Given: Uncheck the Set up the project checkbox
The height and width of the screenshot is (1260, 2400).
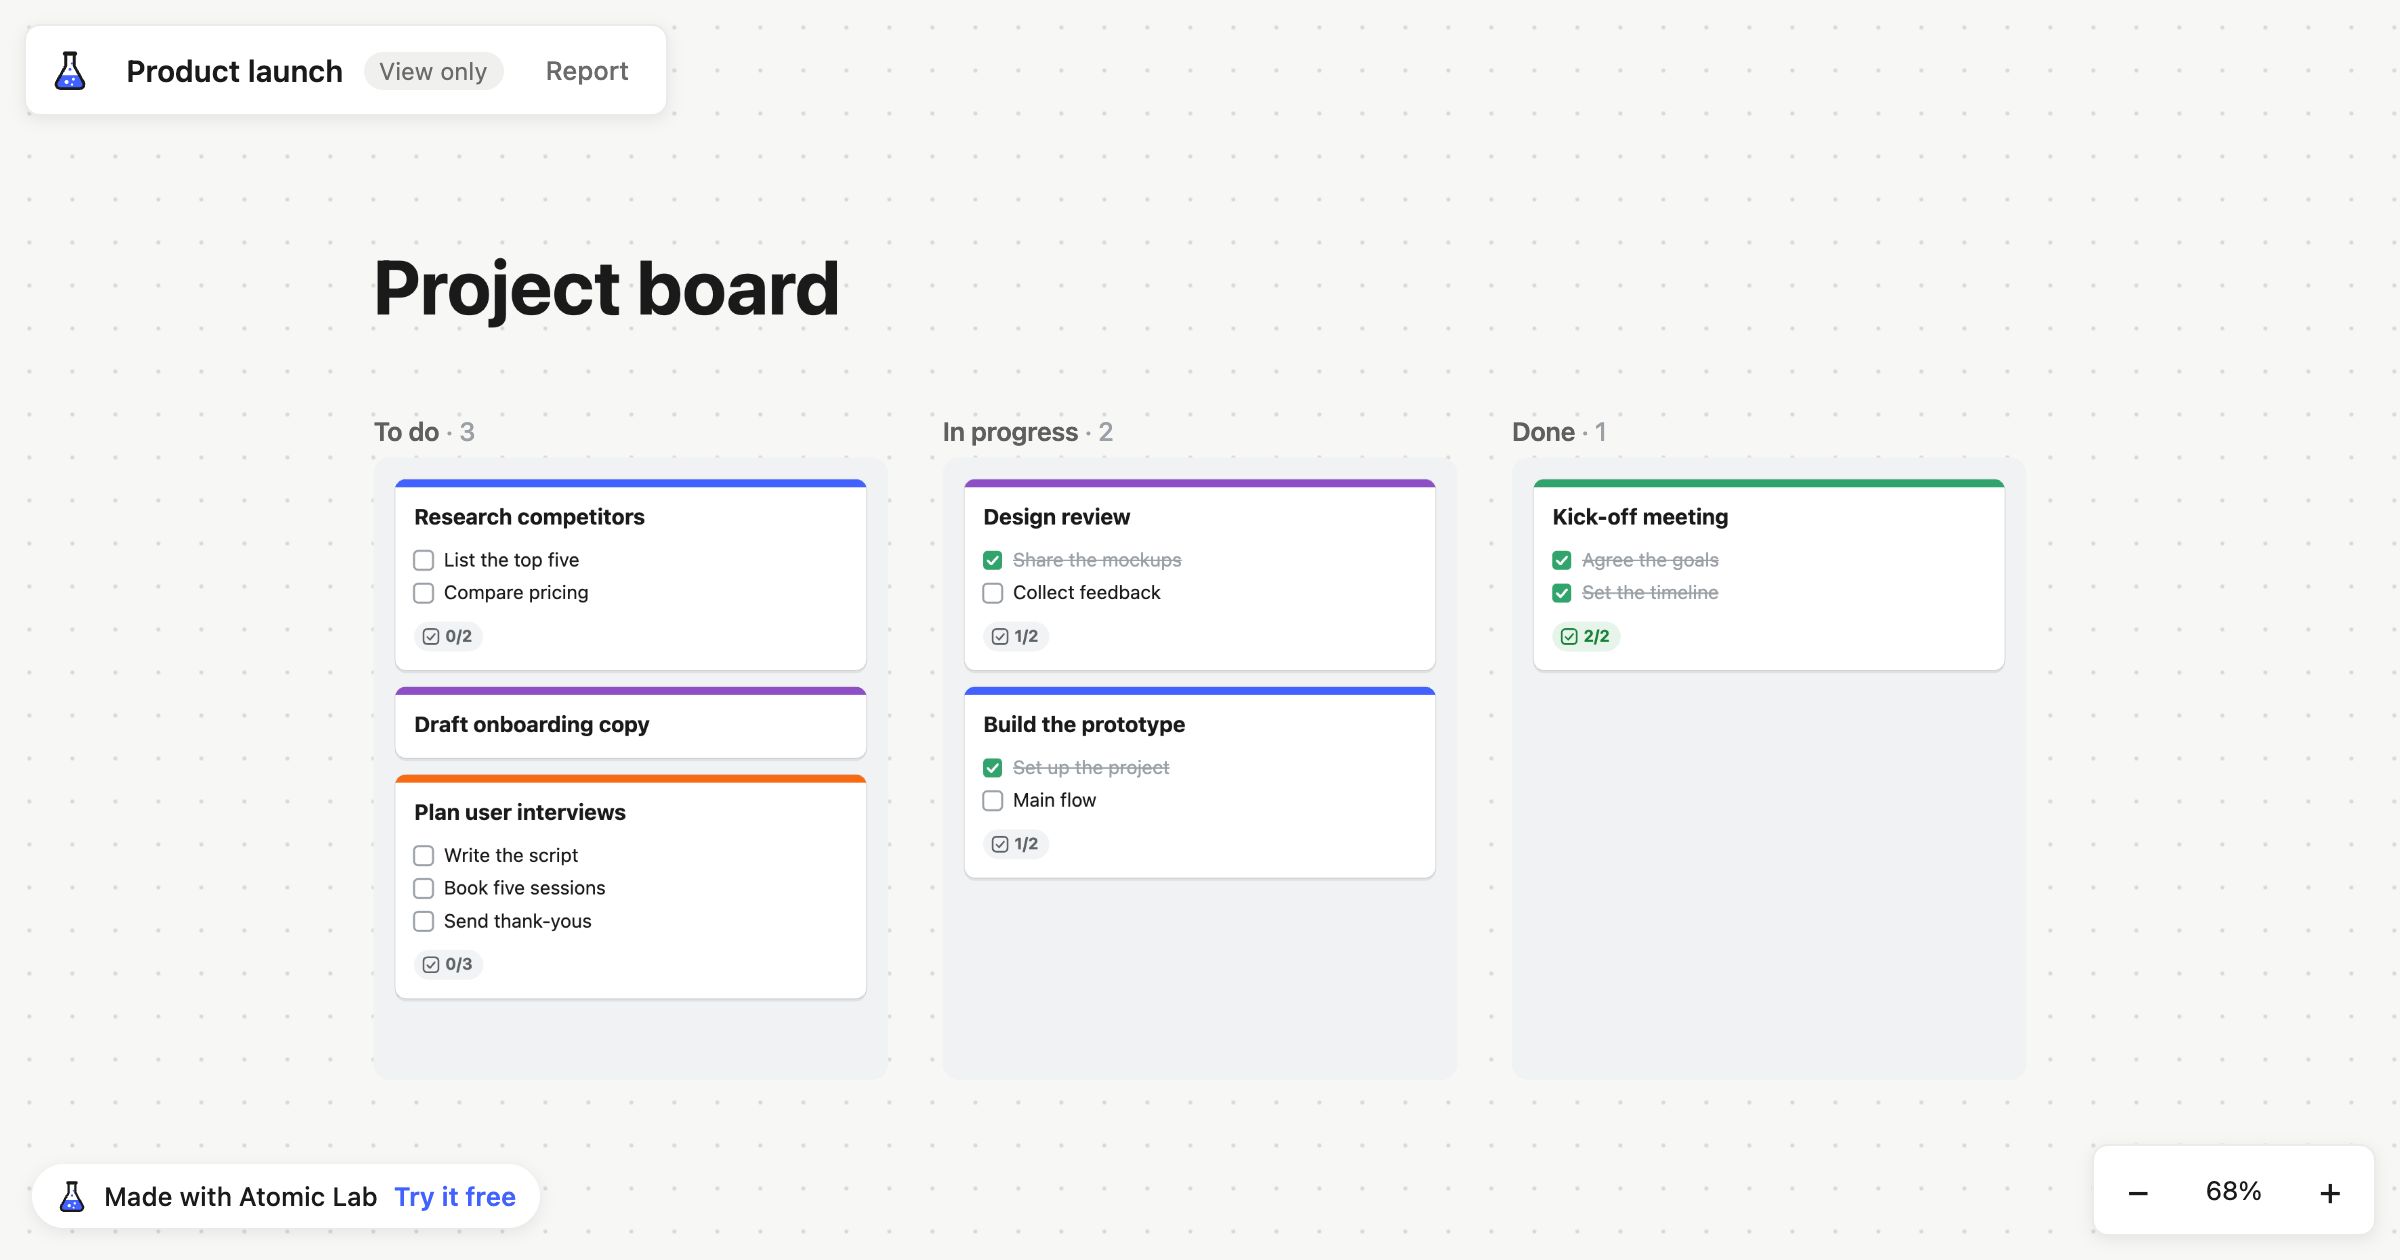Looking at the screenshot, I should tap(993, 768).
